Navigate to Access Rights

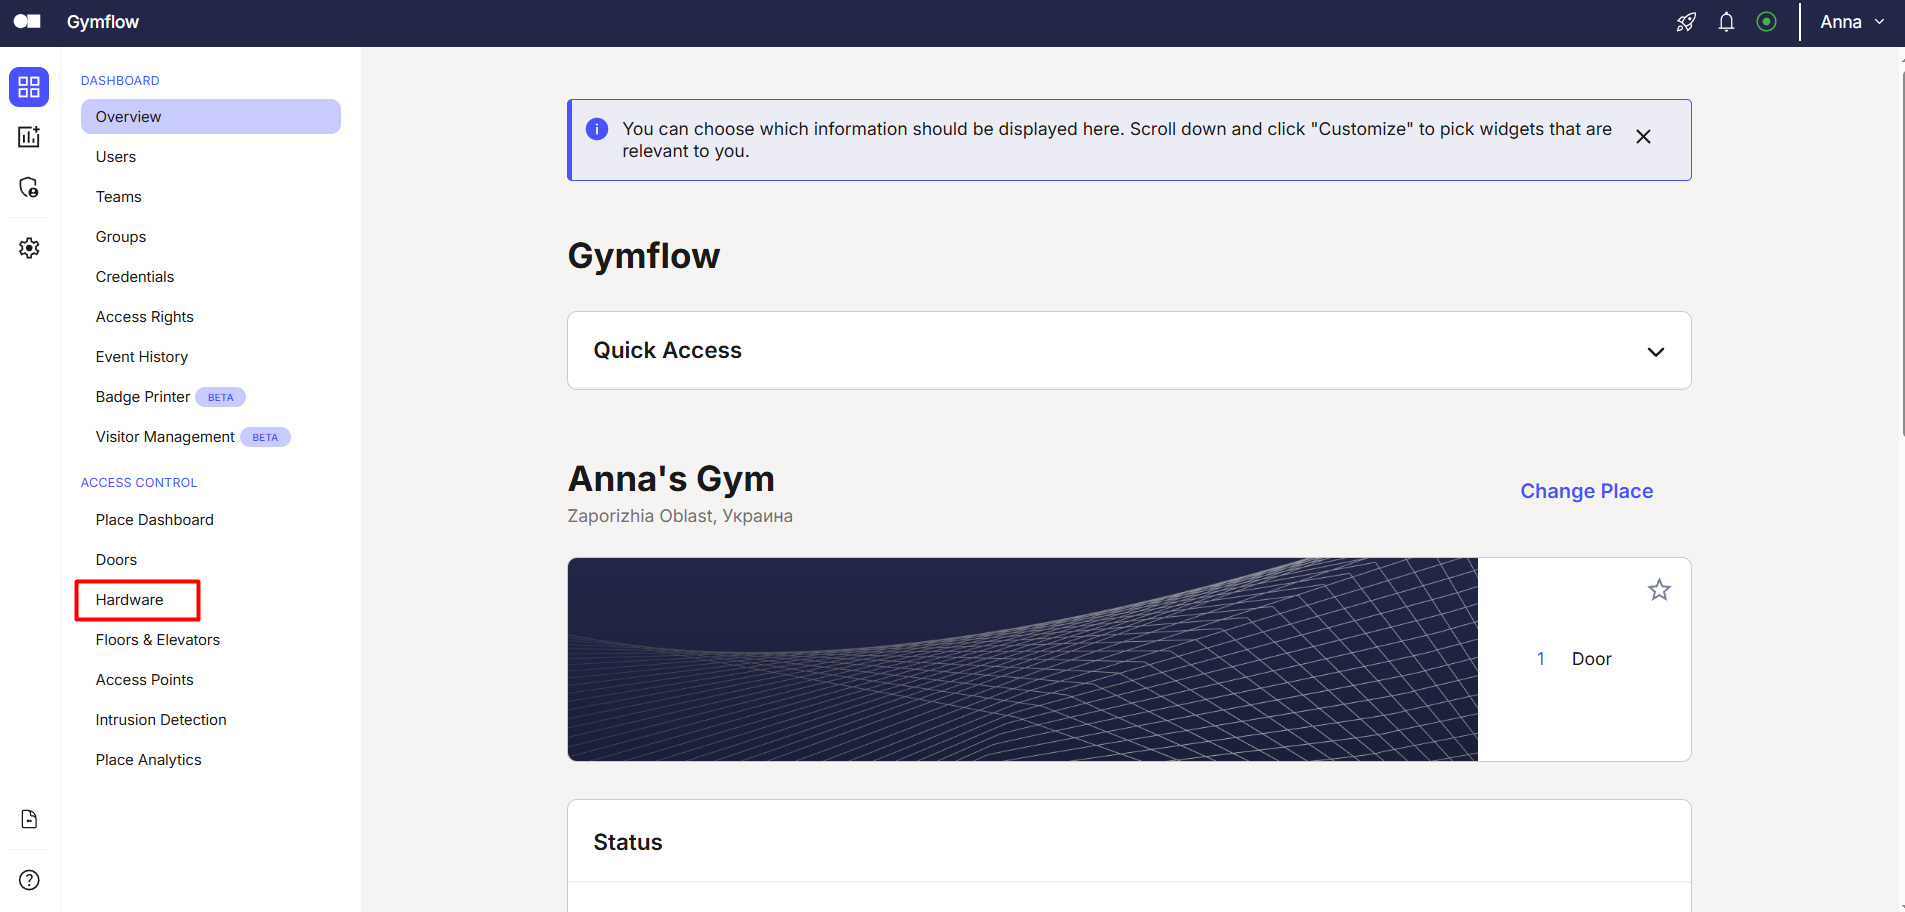click(x=145, y=317)
